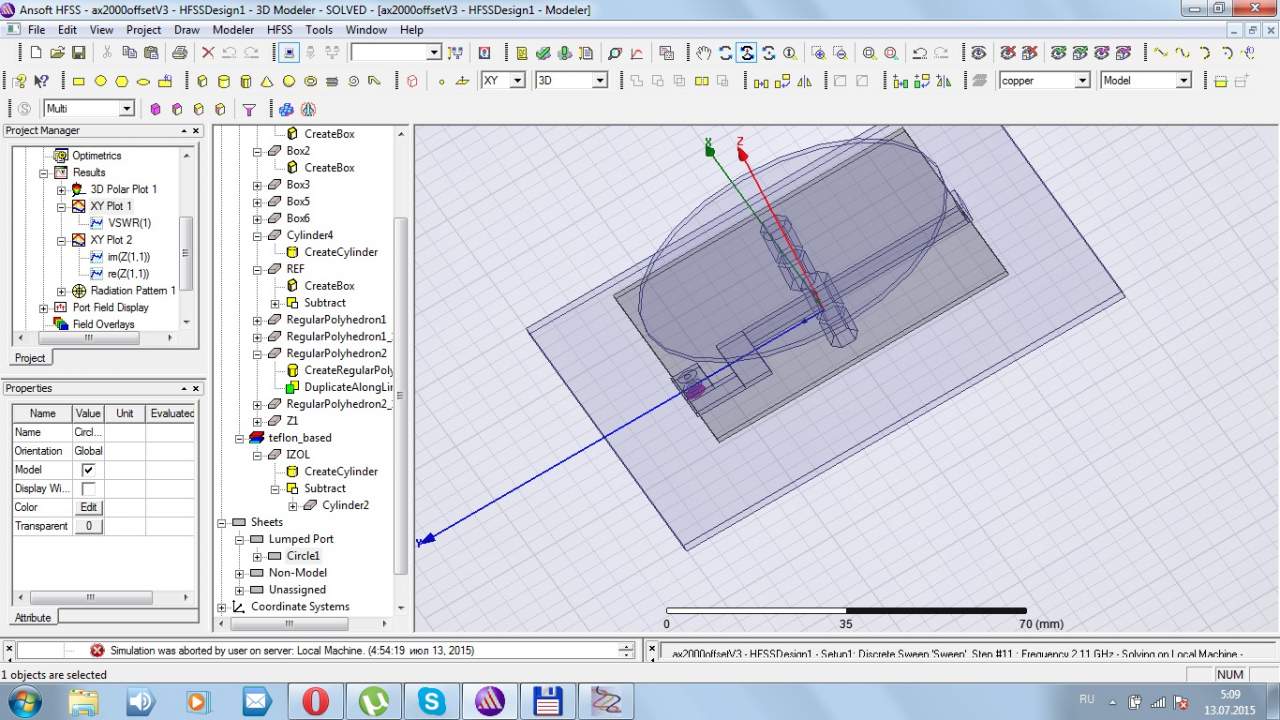Open the XY drawing plane dropdown
This screenshot has width=1280, height=720.
coord(517,81)
